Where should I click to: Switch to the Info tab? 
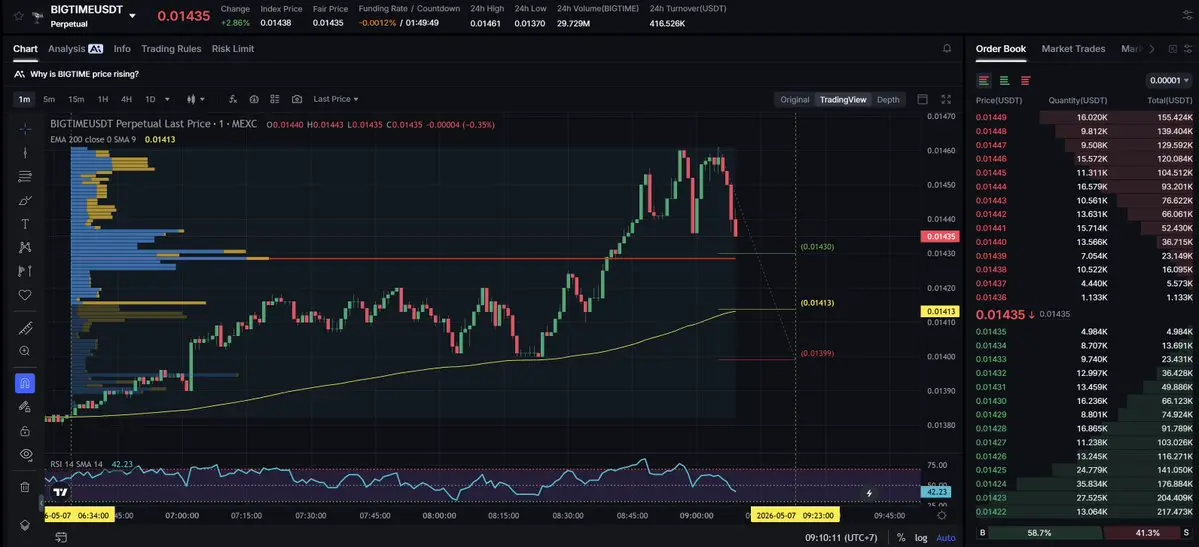point(122,49)
